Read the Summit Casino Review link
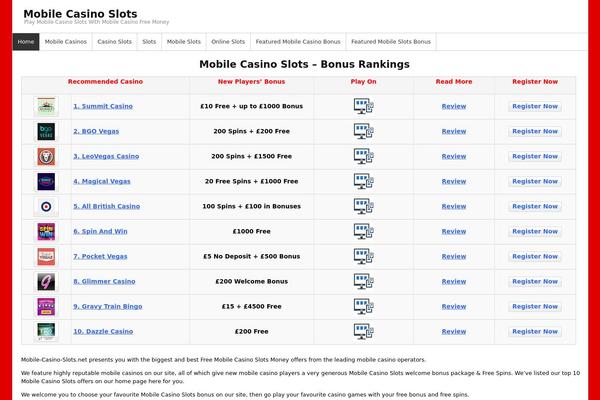 [454, 106]
